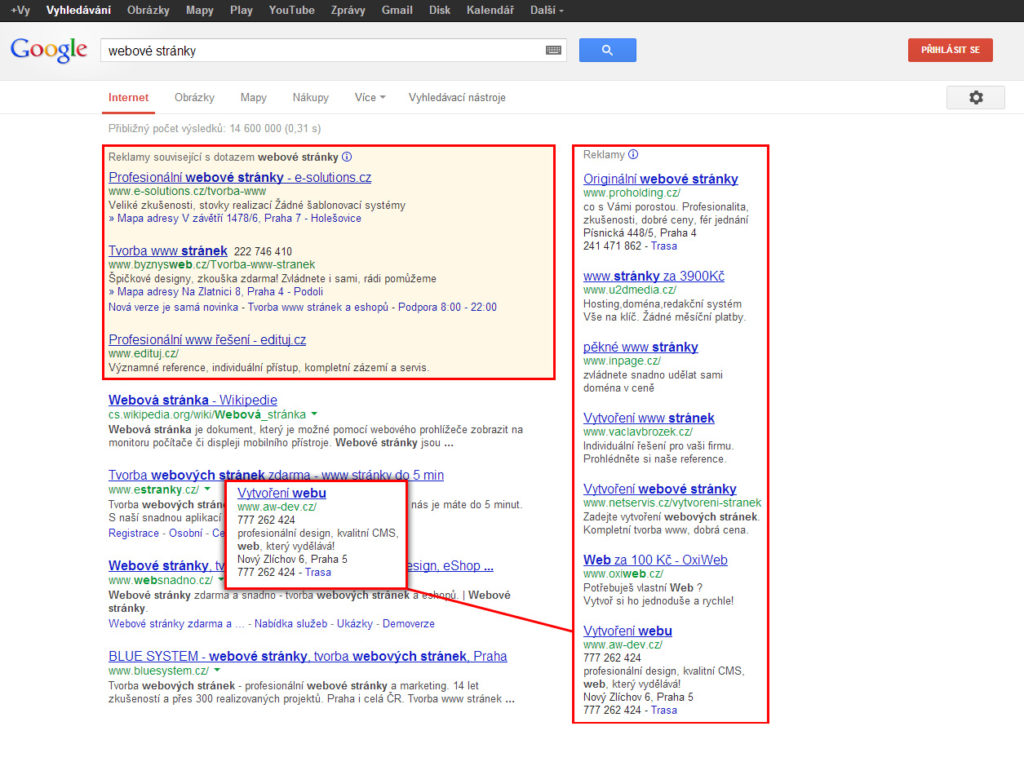Open Gmail from the top bar
This screenshot has width=1024, height=775.
coord(397,10)
